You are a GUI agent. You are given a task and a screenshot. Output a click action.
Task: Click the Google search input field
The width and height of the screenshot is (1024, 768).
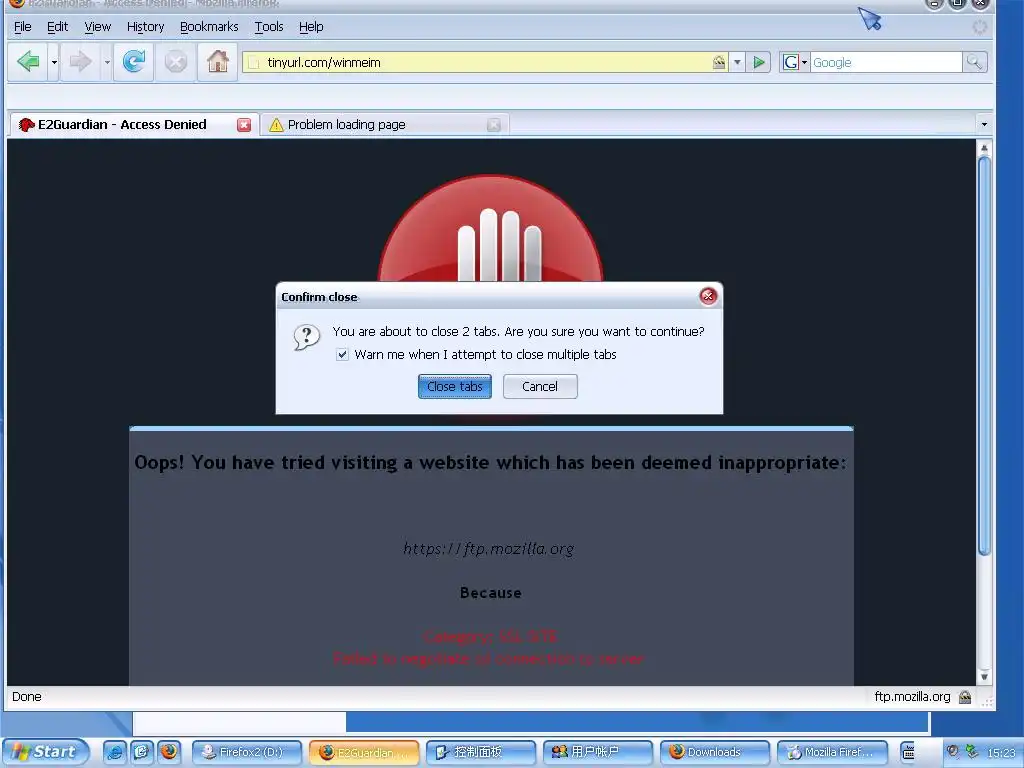point(886,63)
